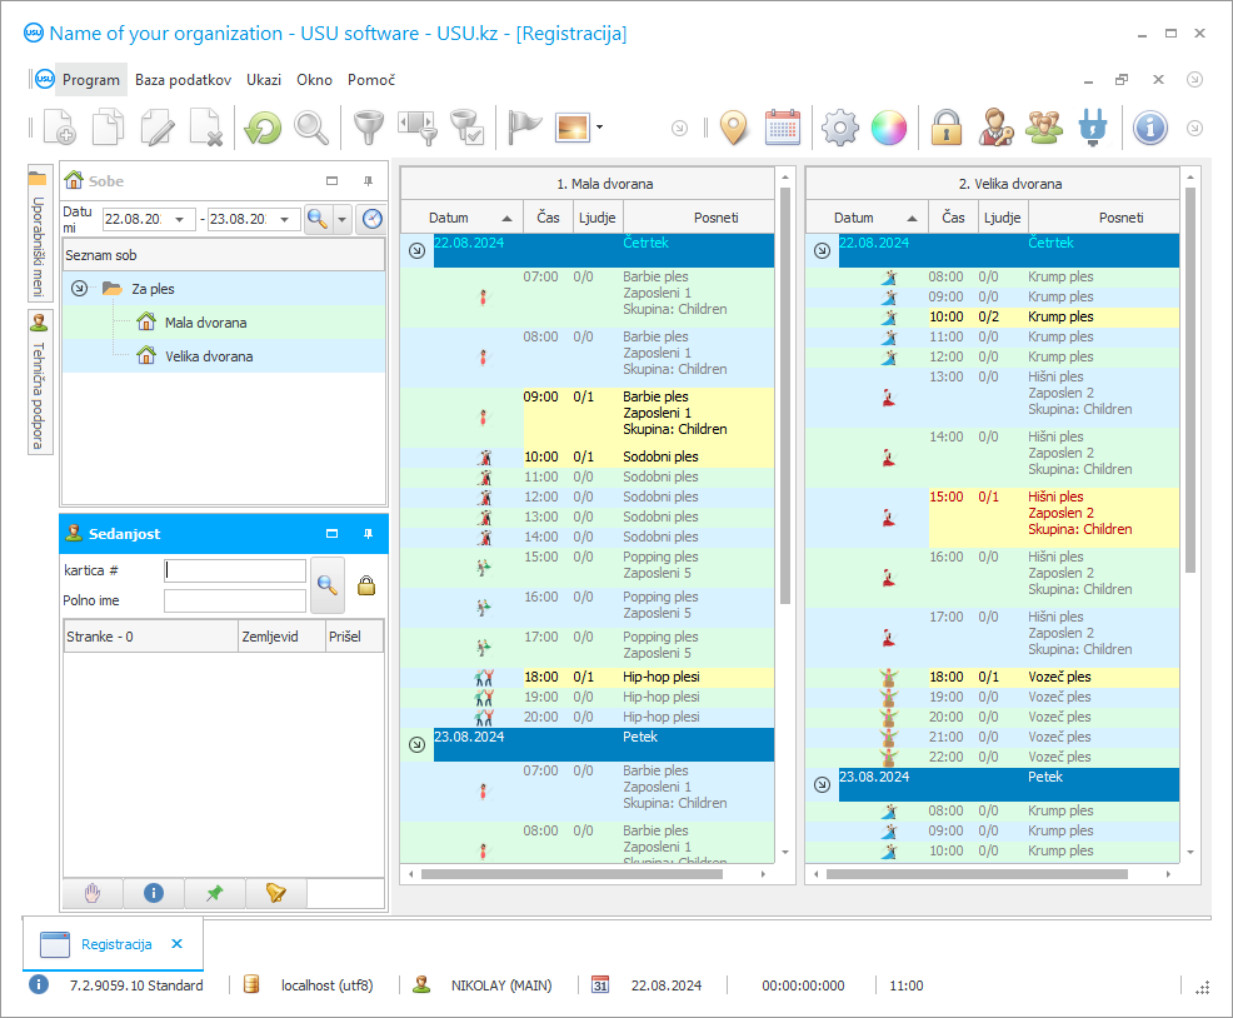Click the map location pin icon
The image size is (1233, 1018).
(x=734, y=128)
